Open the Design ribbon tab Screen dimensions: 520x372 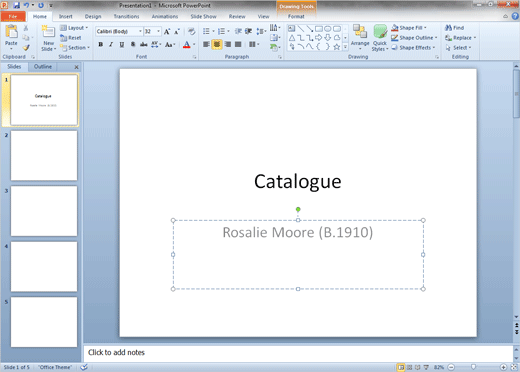pyautogui.click(x=93, y=16)
